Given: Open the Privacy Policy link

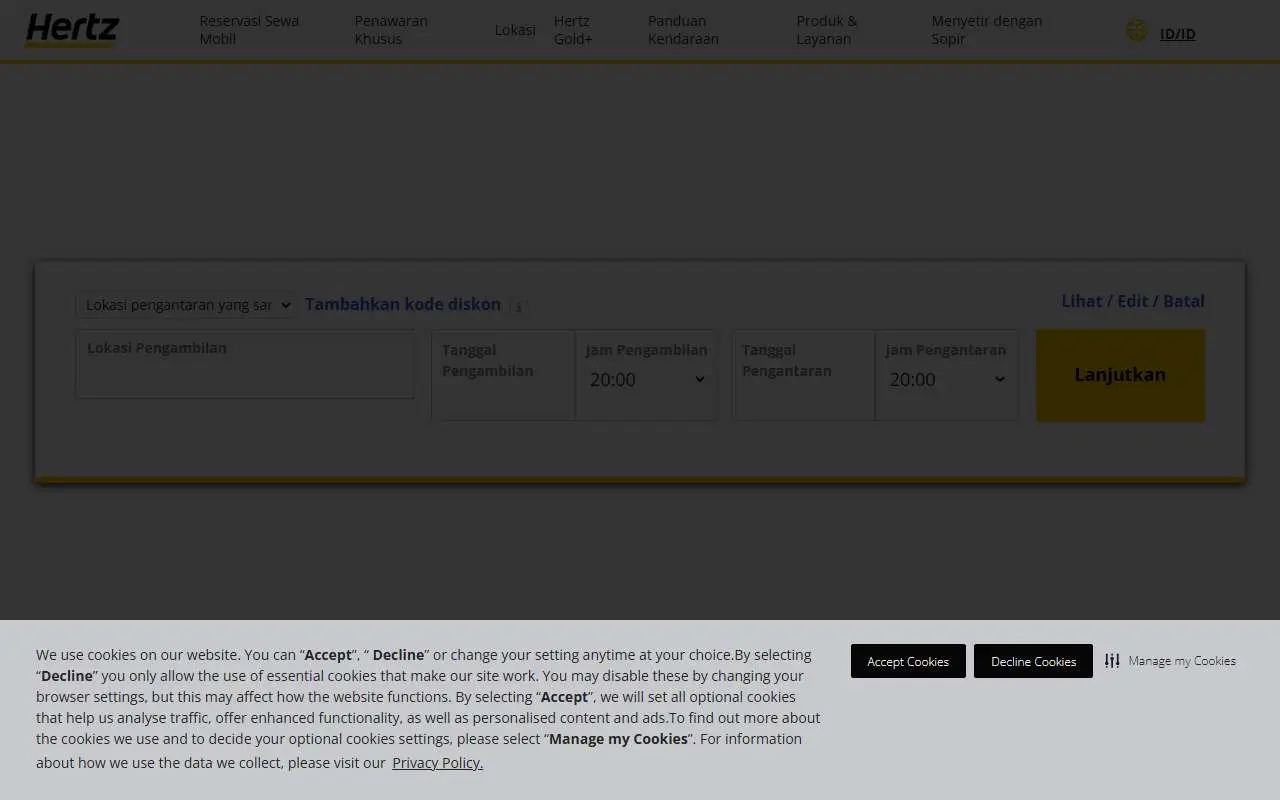Looking at the screenshot, I should [437, 763].
